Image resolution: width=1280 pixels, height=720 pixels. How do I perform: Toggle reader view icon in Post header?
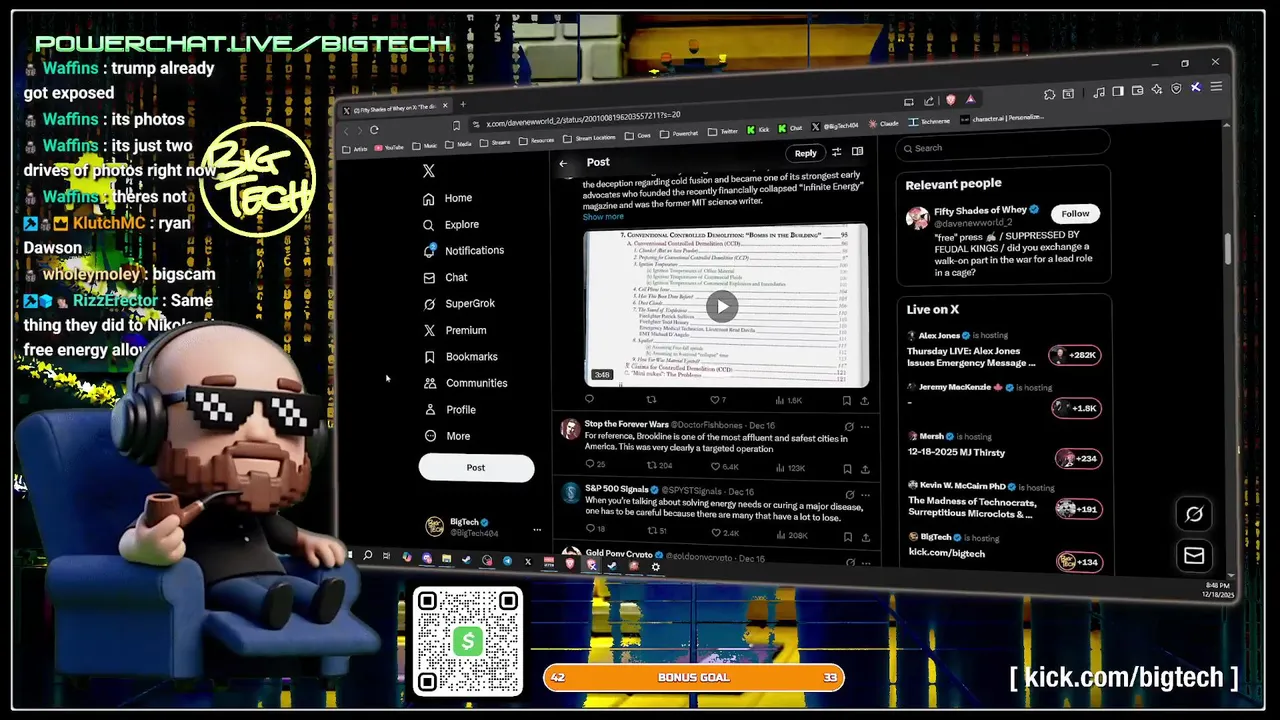[857, 152]
